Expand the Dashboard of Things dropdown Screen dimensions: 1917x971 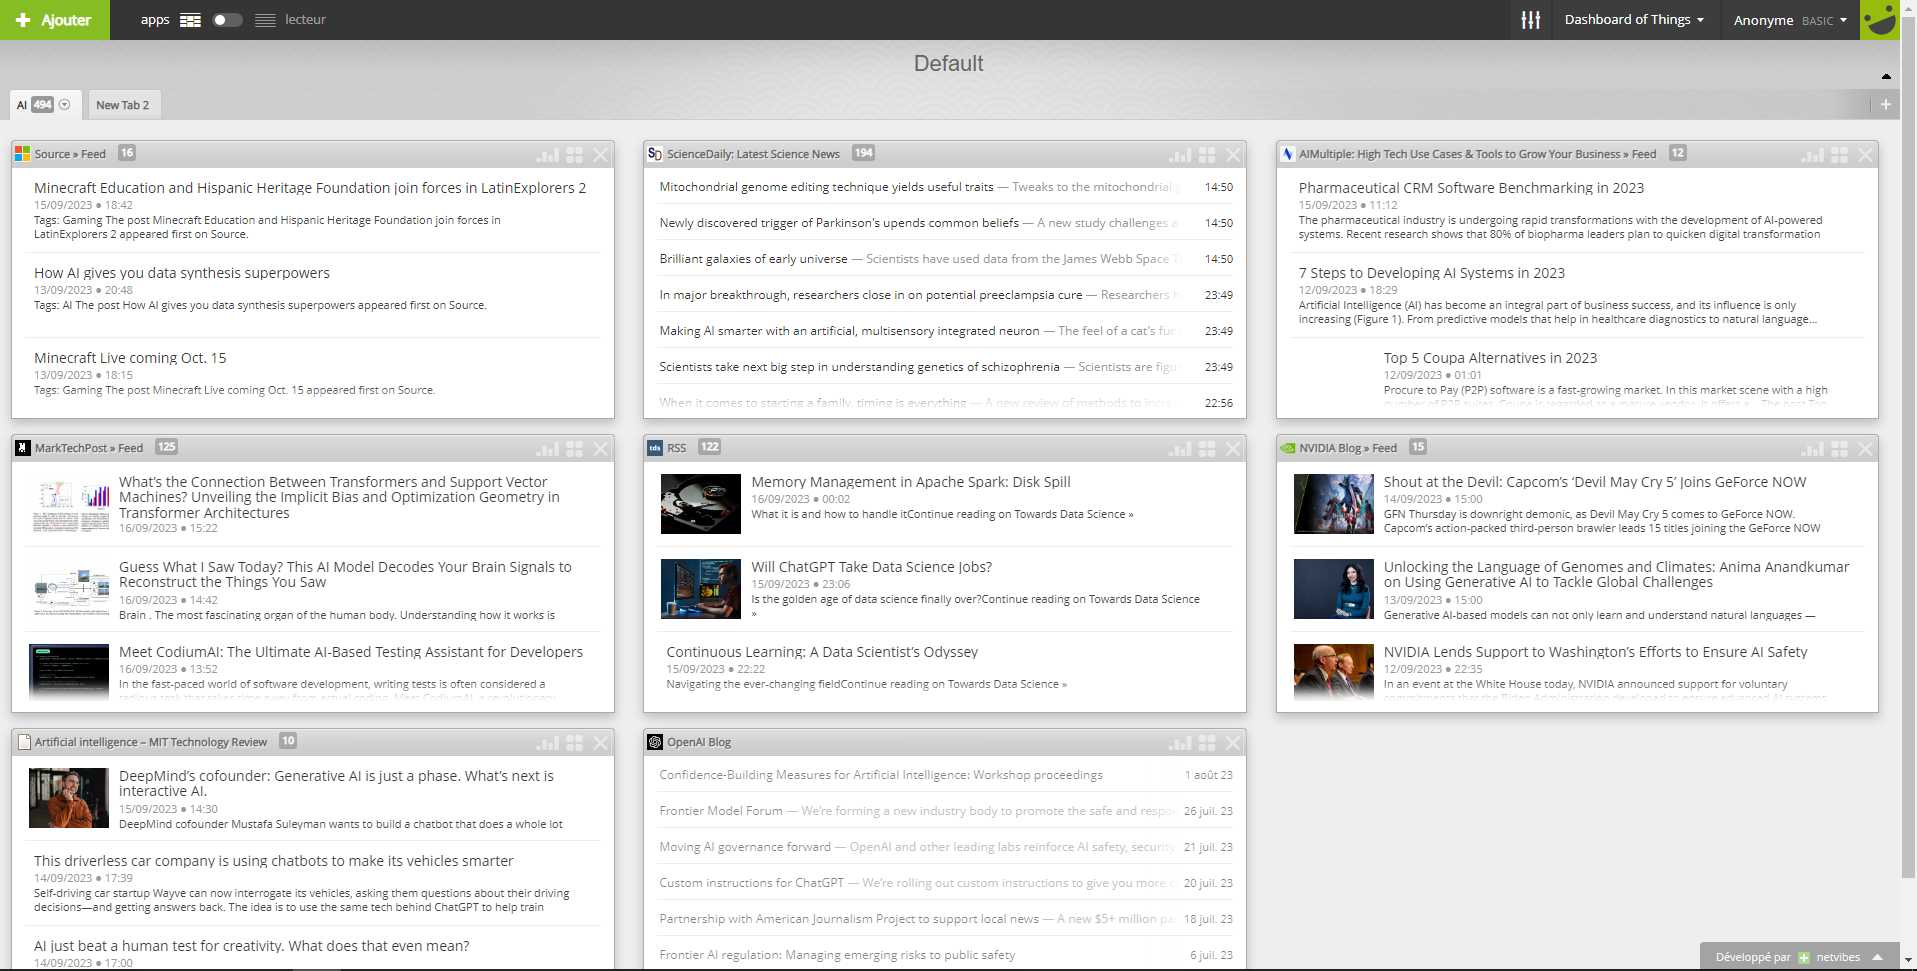point(1633,20)
